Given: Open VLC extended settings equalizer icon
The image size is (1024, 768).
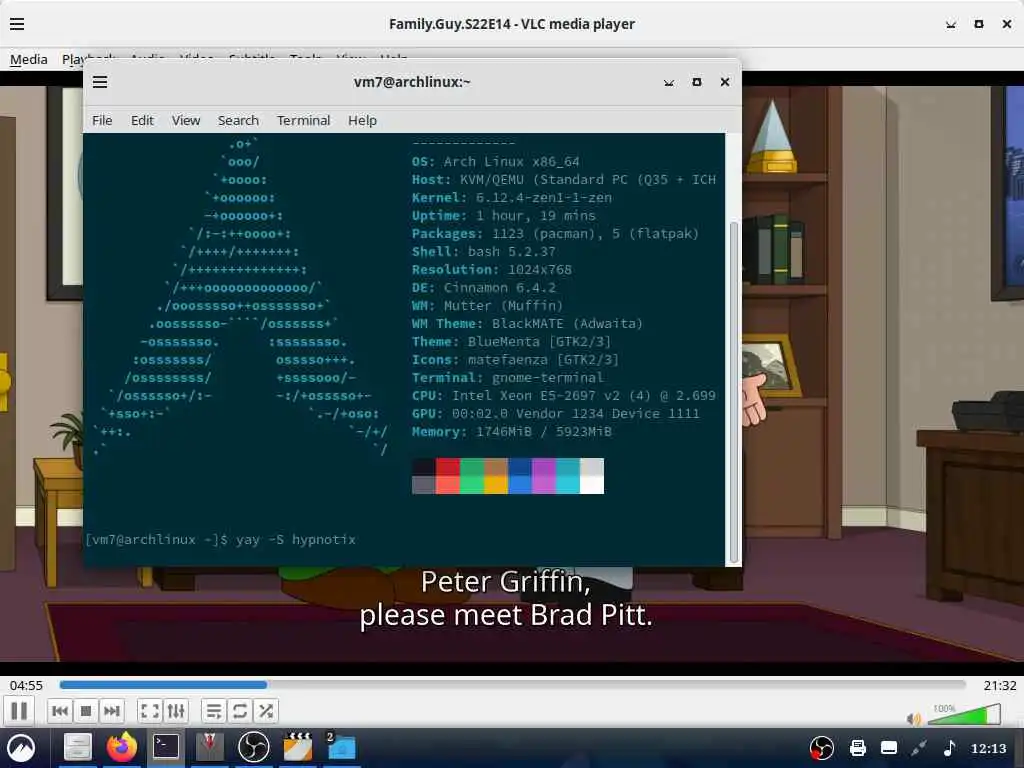Looking at the screenshot, I should click(x=176, y=711).
